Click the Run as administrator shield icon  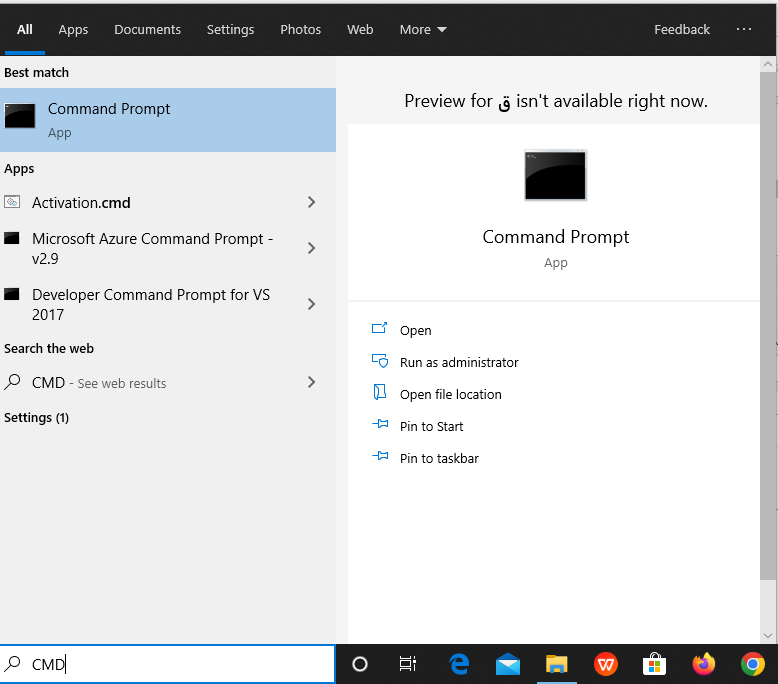point(380,361)
